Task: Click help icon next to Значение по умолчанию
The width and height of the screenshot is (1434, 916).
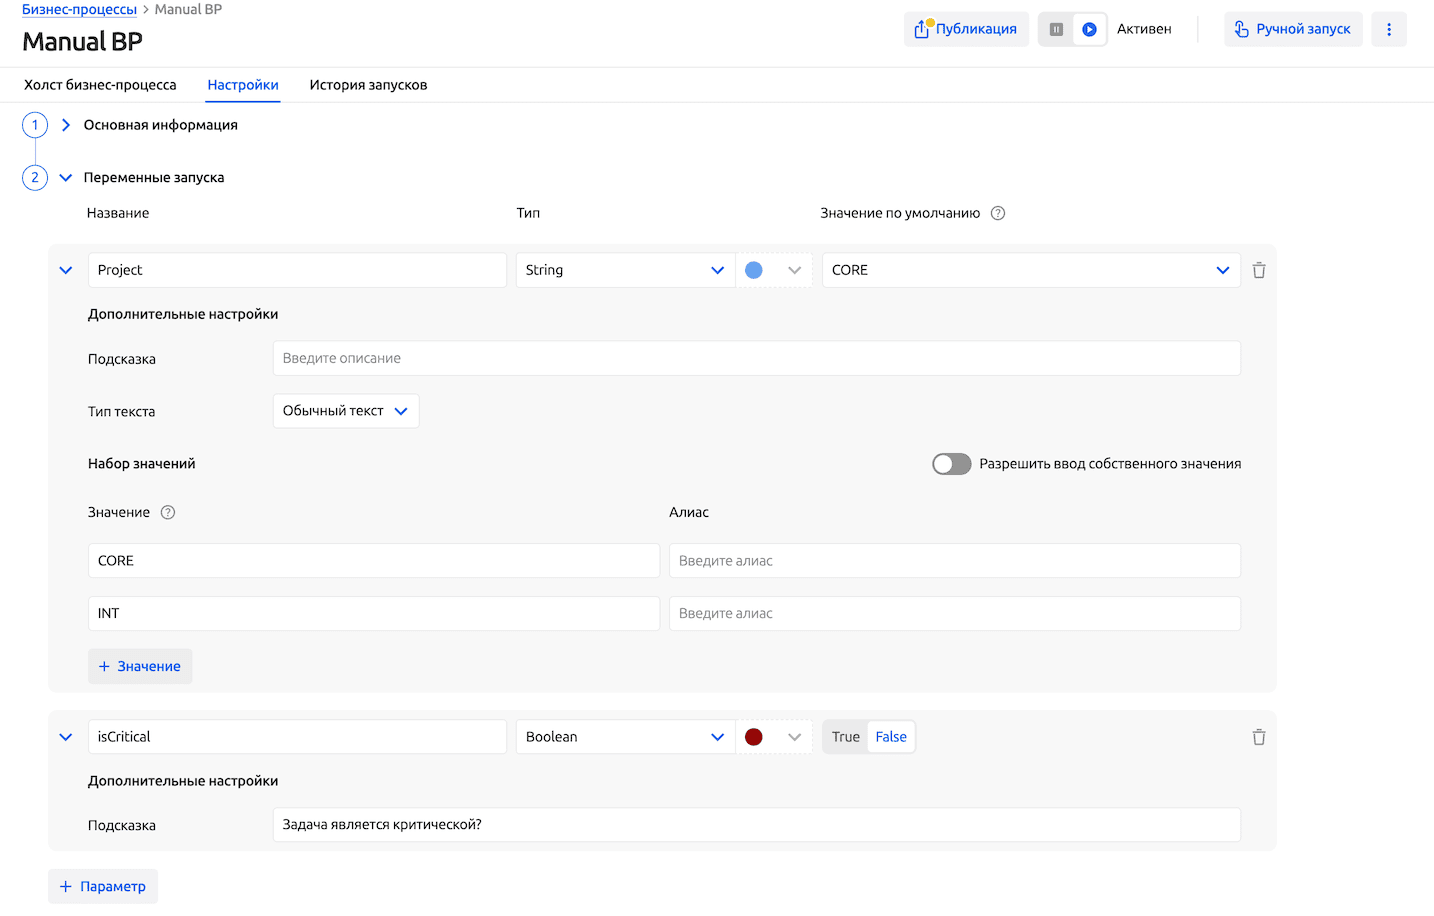Action: click(x=997, y=214)
